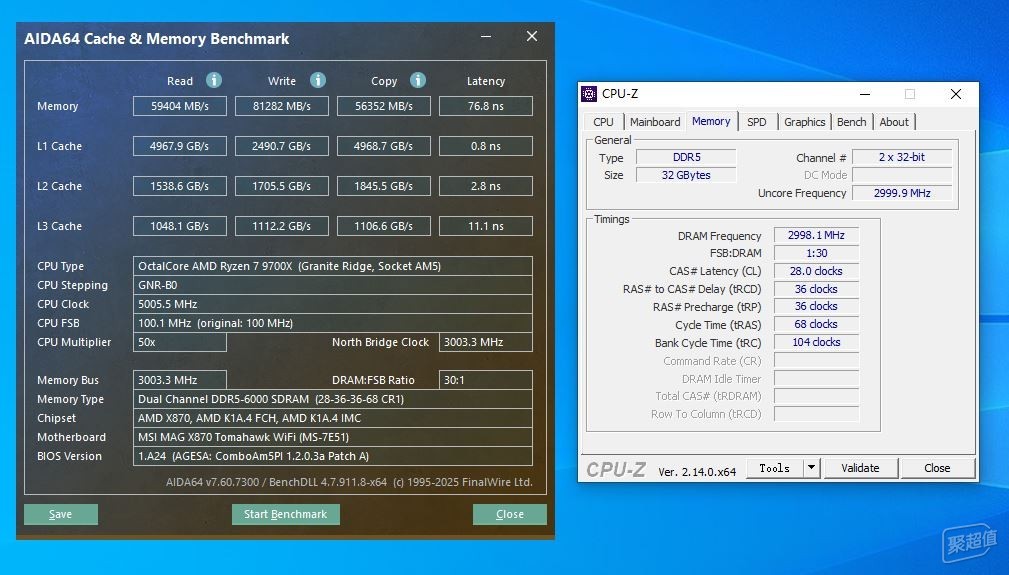Click L3 Cache Read value 1048.1 GB/s
The height and width of the screenshot is (575, 1009).
(180, 226)
